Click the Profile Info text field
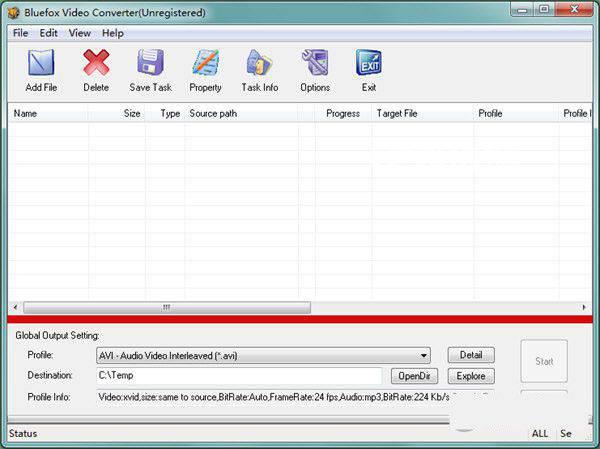The image size is (600, 449). point(273,397)
